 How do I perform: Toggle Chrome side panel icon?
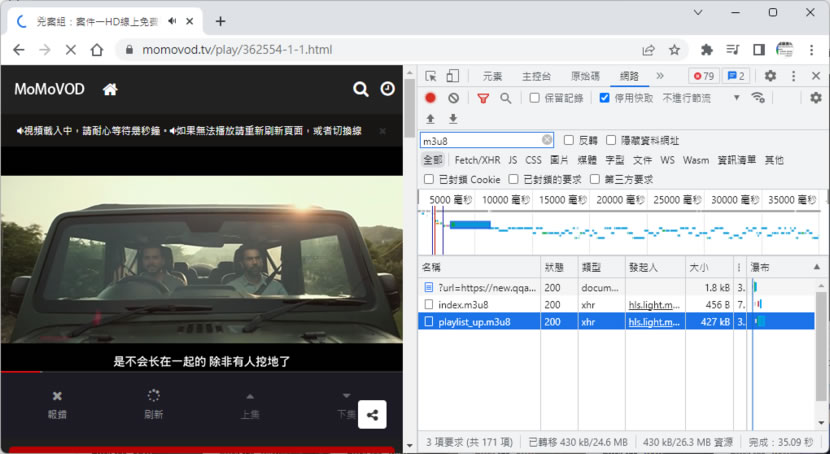pyautogui.click(x=759, y=50)
